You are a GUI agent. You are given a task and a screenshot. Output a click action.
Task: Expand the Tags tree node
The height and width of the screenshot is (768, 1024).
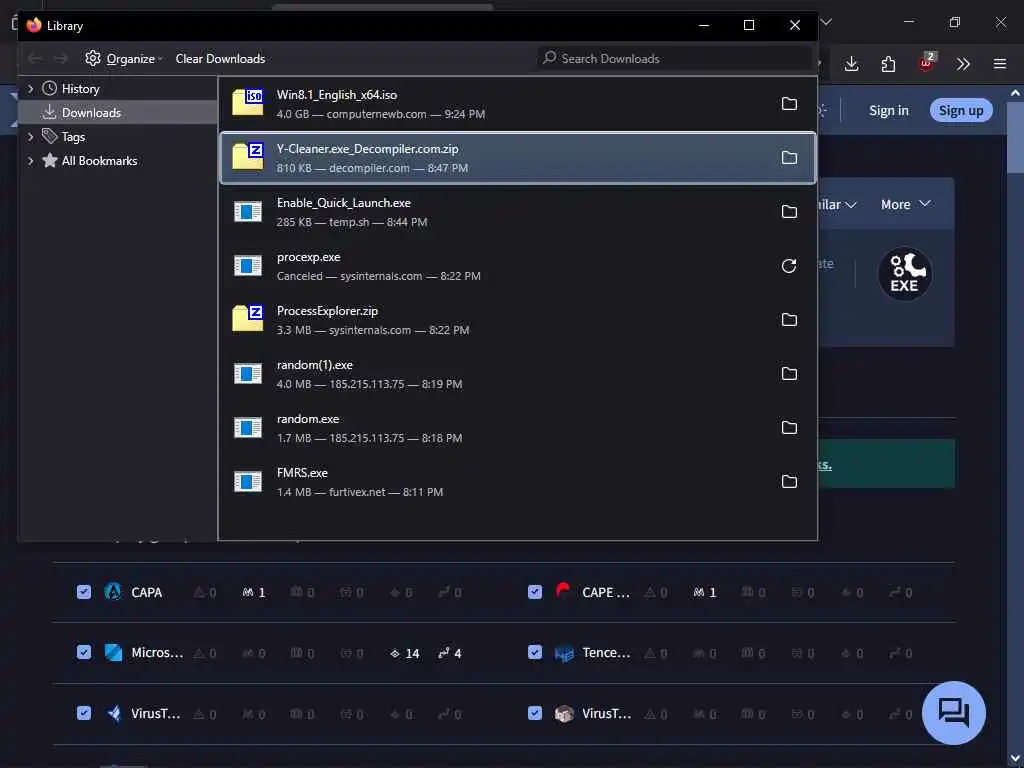30,137
